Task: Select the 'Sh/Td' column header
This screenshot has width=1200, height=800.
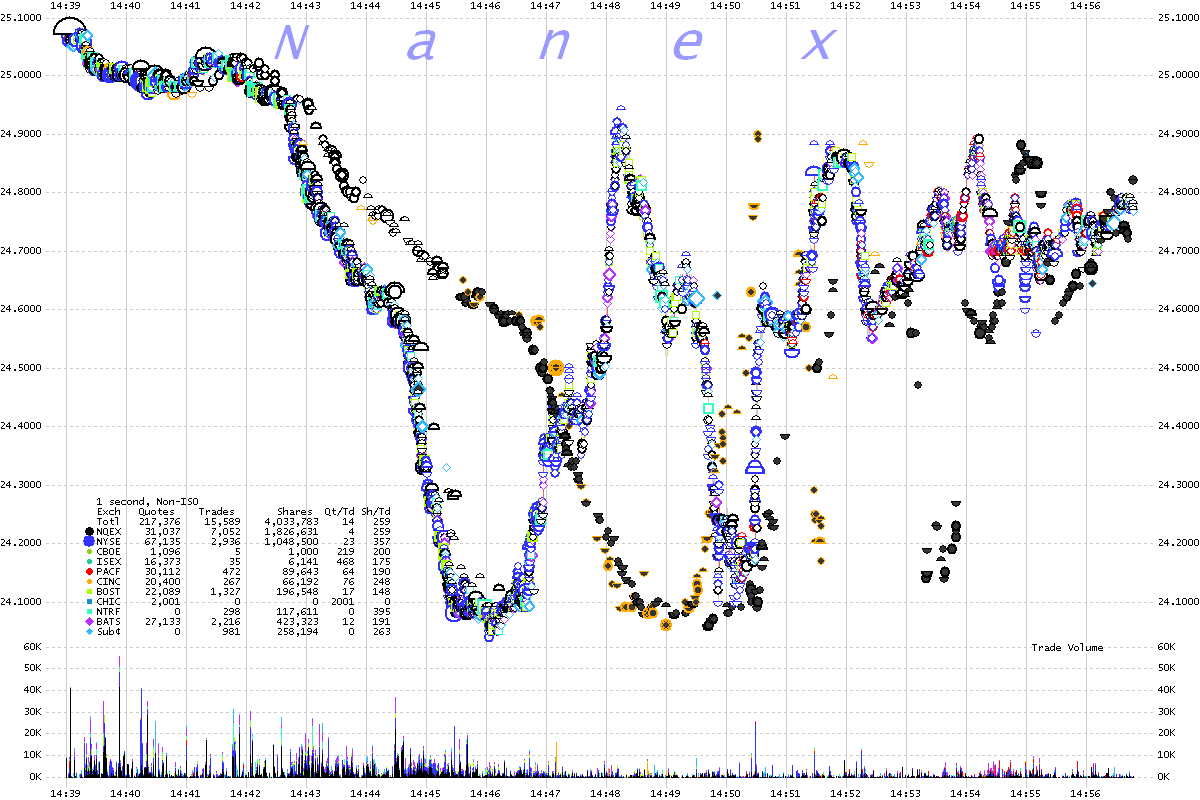Action: tap(376, 511)
